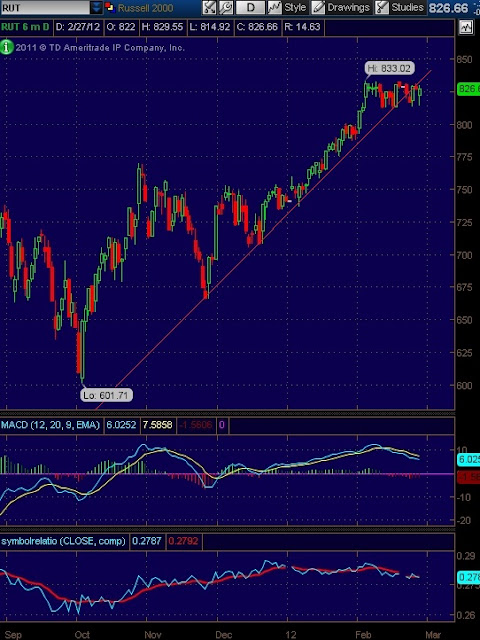Click the MACD (12, 20, 9, EMA) study label
Viewport: 480px width, 640px height.
coord(50,425)
